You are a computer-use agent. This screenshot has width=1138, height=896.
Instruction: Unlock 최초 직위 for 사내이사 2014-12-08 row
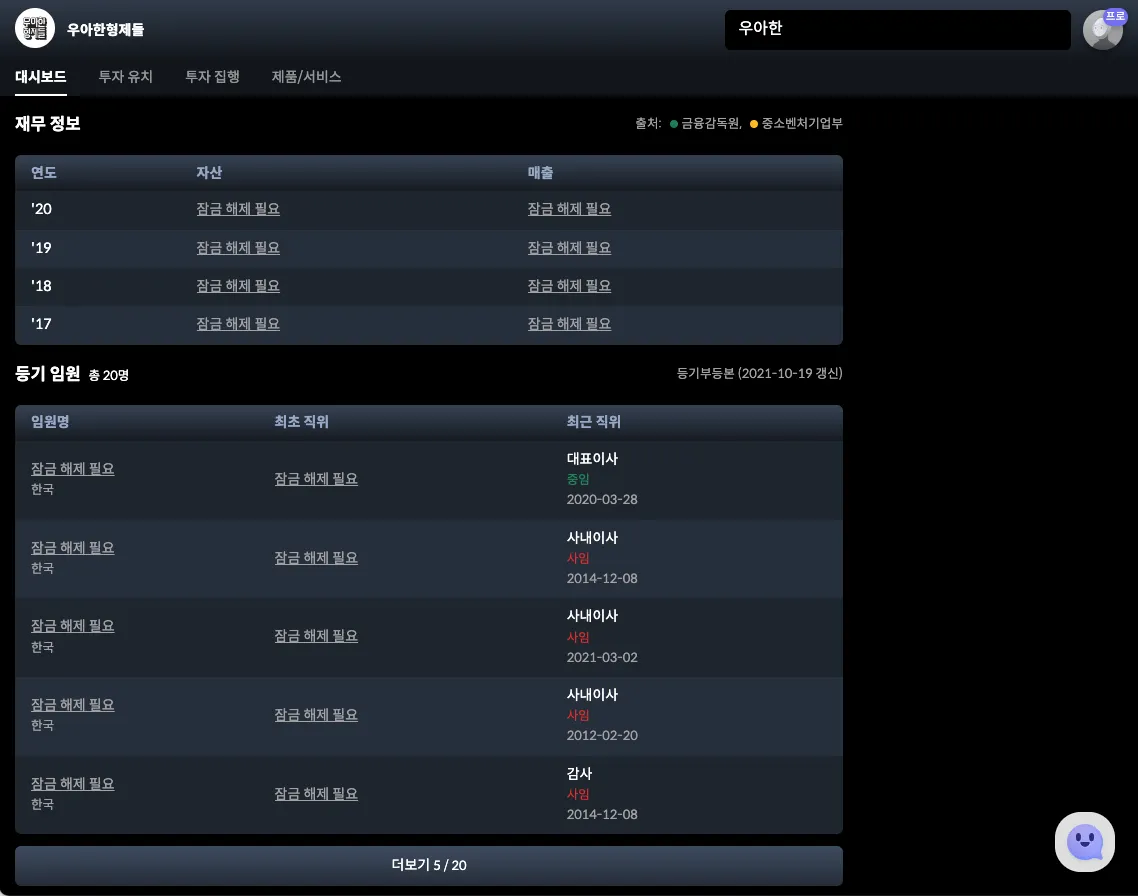pos(316,558)
